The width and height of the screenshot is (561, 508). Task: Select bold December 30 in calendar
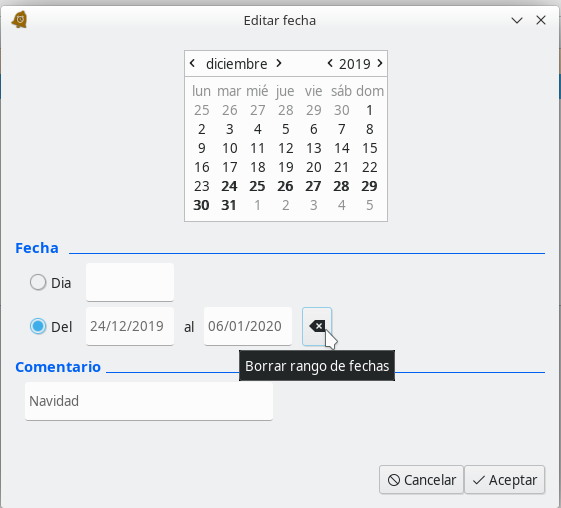point(201,205)
